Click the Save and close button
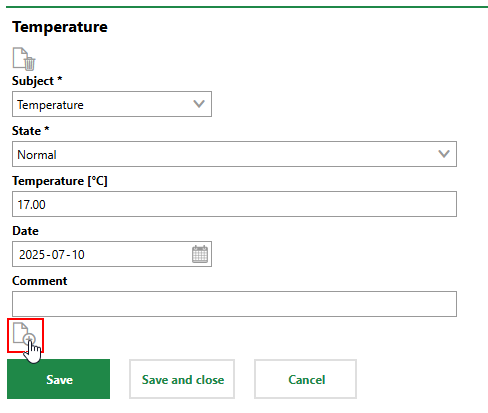The image size is (488, 413). (182, 379)
